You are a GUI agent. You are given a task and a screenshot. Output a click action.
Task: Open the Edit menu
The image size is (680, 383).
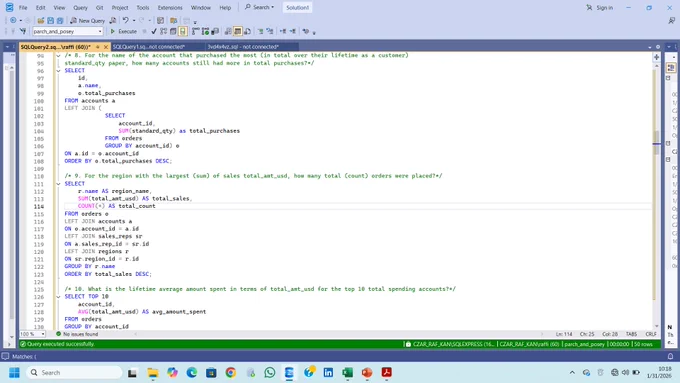(40, 7)
